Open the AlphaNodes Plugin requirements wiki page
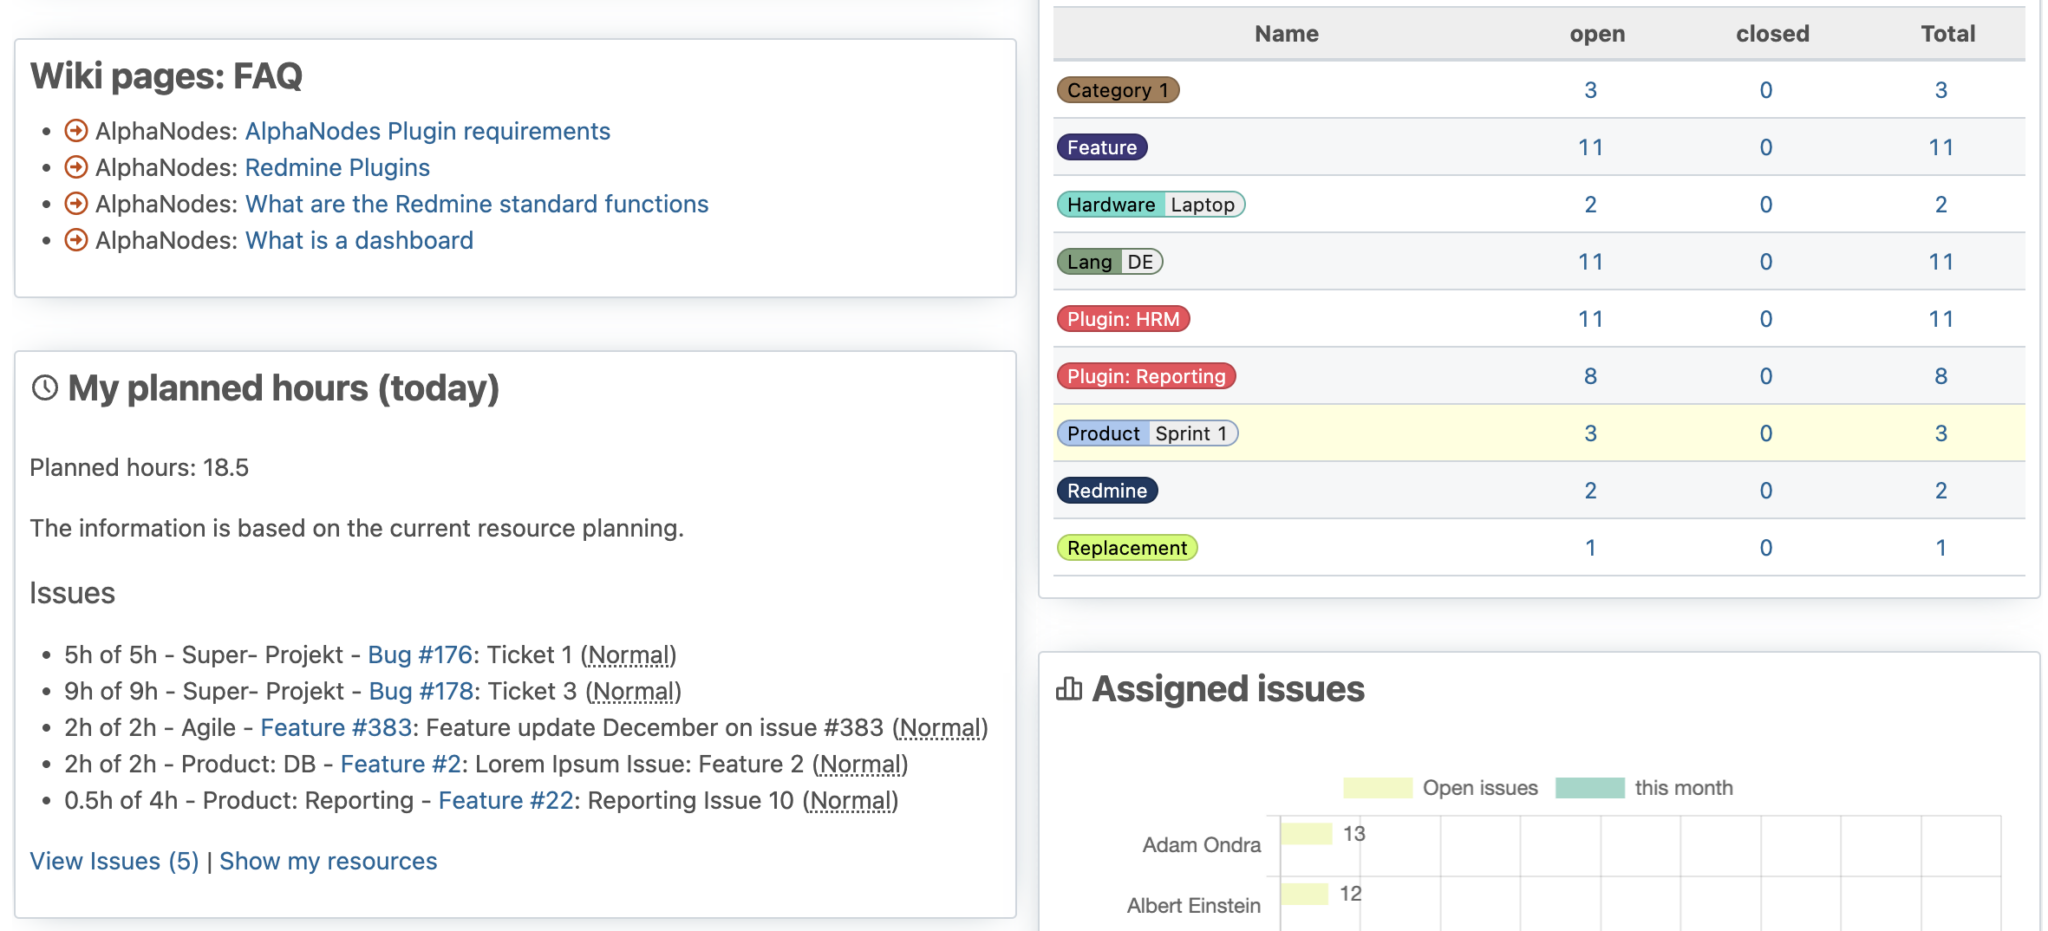This screenshot has height=931, width=2048. [428, 131]
